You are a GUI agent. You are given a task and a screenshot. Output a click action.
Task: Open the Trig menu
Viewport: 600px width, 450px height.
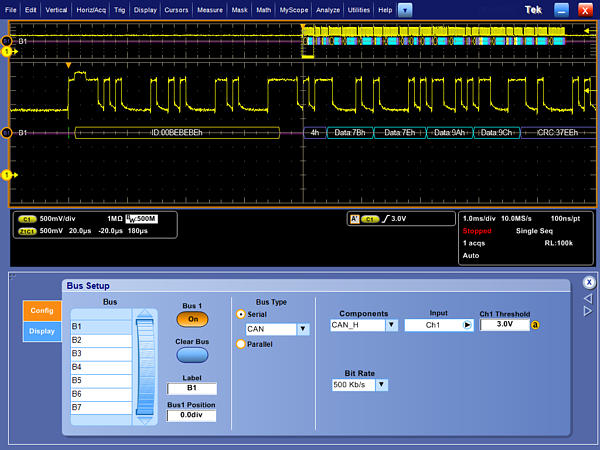coord(120,9)
